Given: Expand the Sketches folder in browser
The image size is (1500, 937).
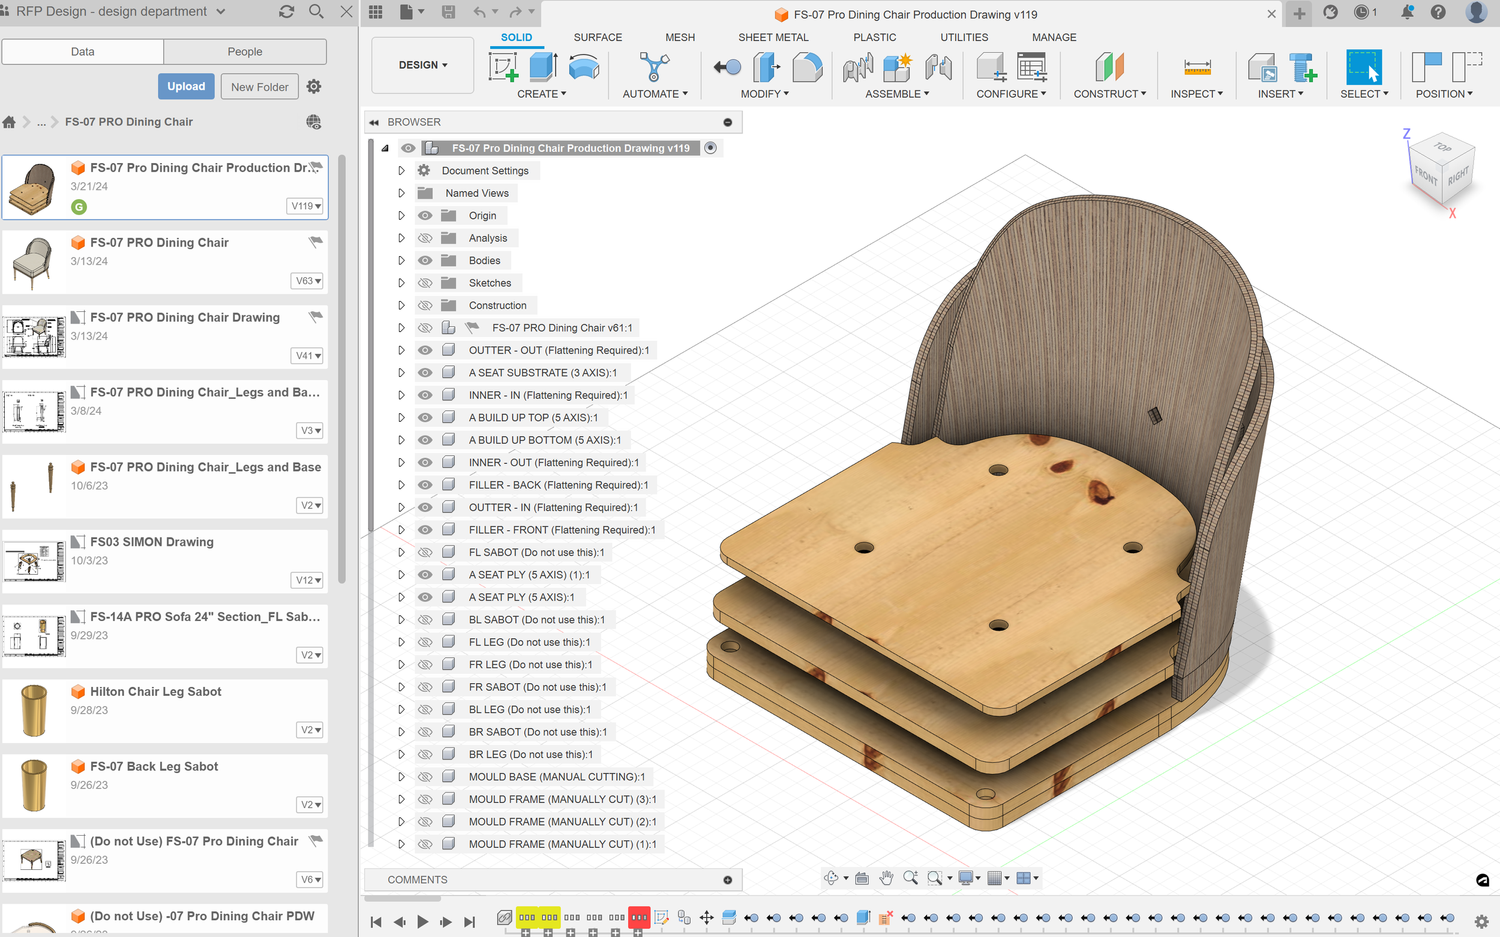Looking at the screenshot, I should [x=402, y=283].
